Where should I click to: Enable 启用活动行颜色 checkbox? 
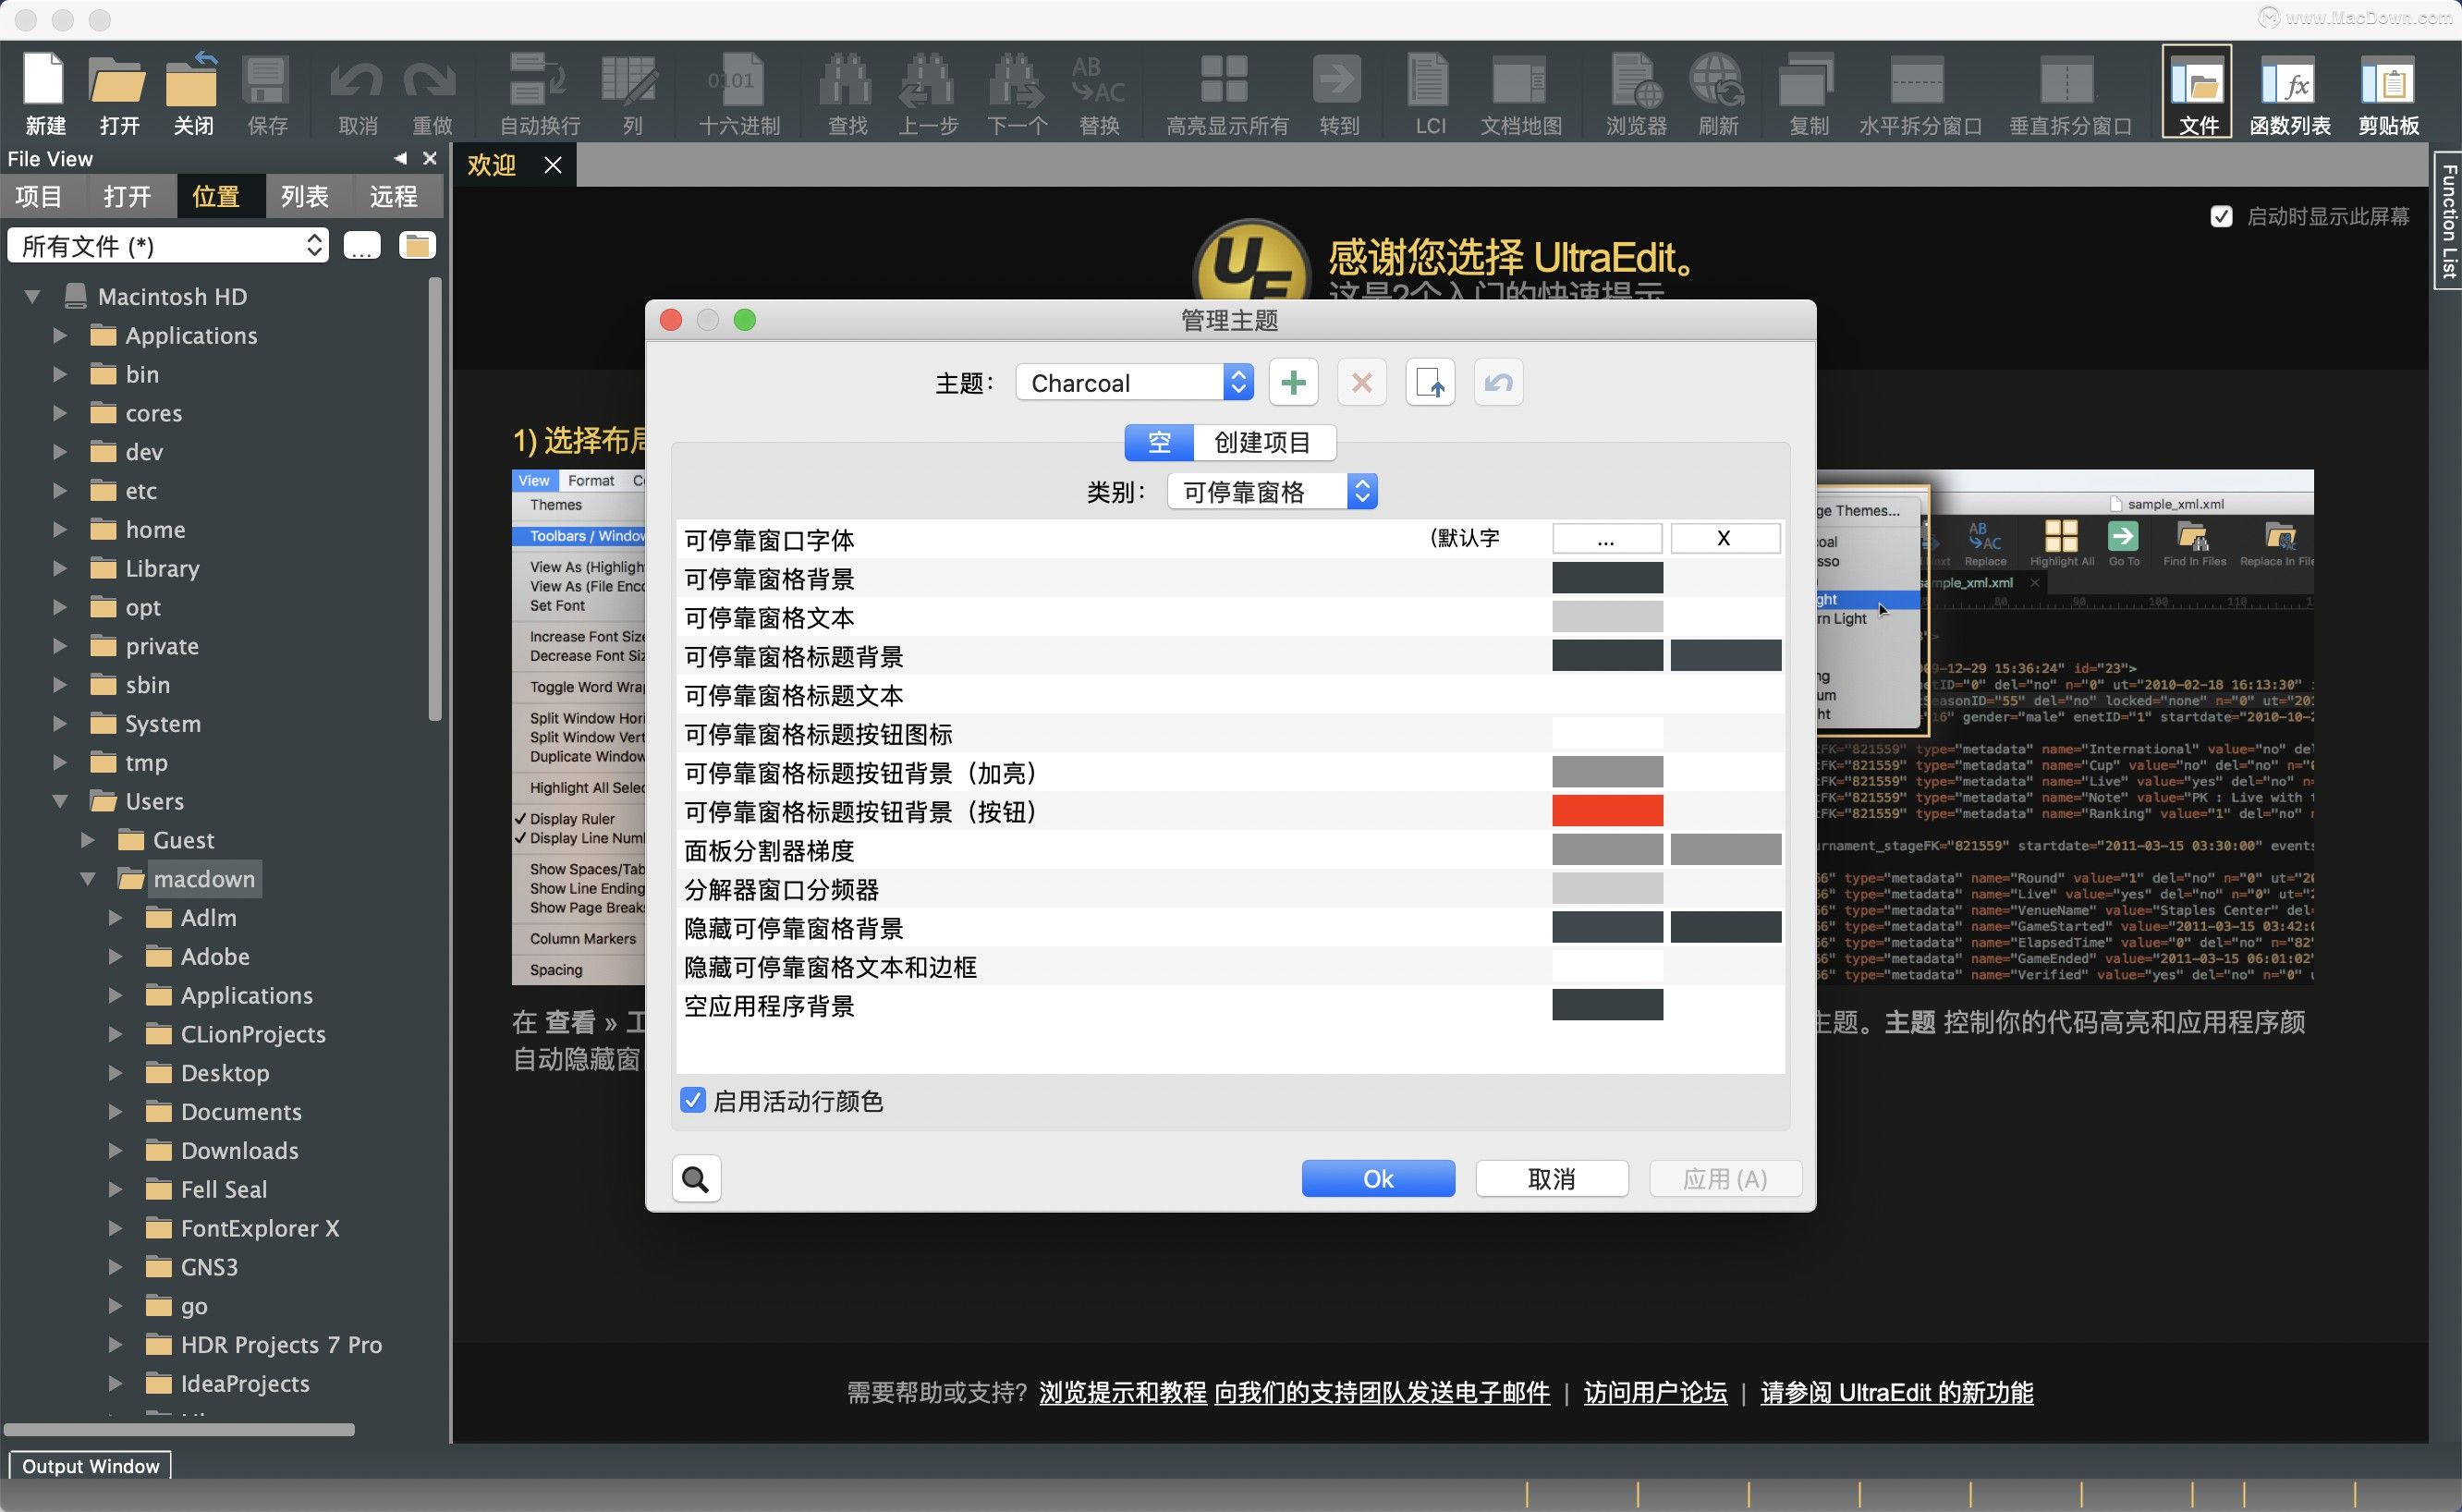pos(693,1101)
